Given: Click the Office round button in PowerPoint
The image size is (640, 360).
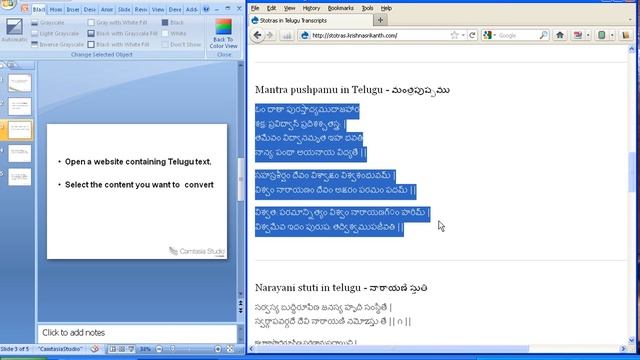Looking at the screenshot, I should (8, 5).
